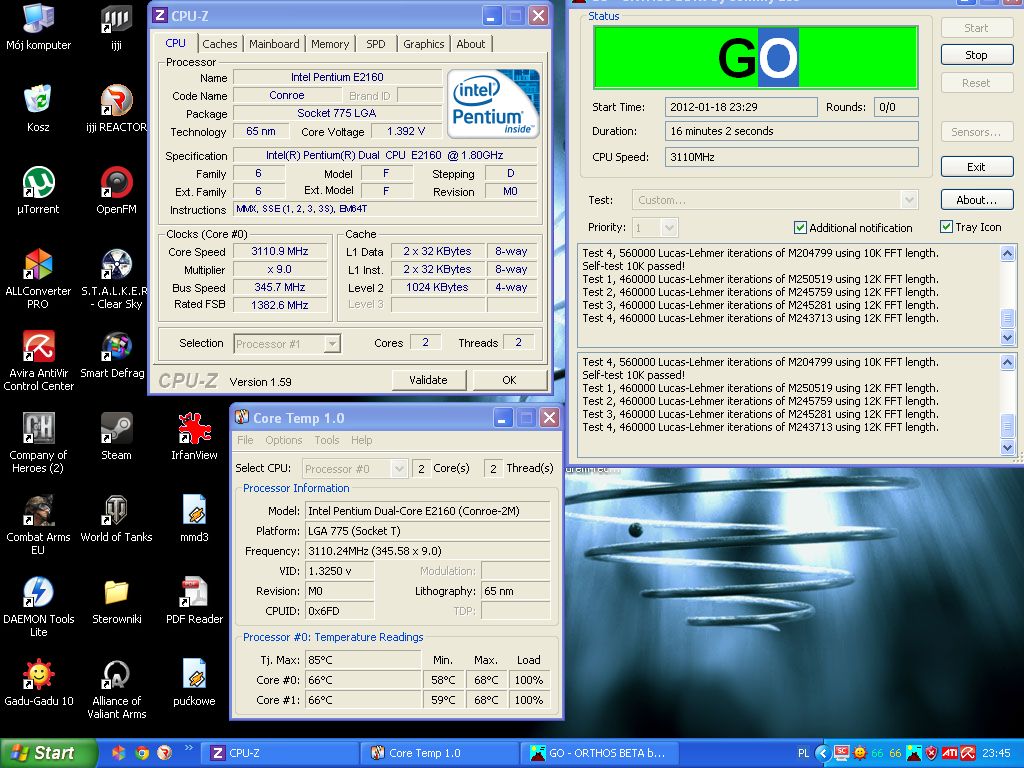The width and height of the screenshot is (1024, 768).
Task: Launch Steam from the desktop
Action: pyautogui.click(x=116, y=437)
